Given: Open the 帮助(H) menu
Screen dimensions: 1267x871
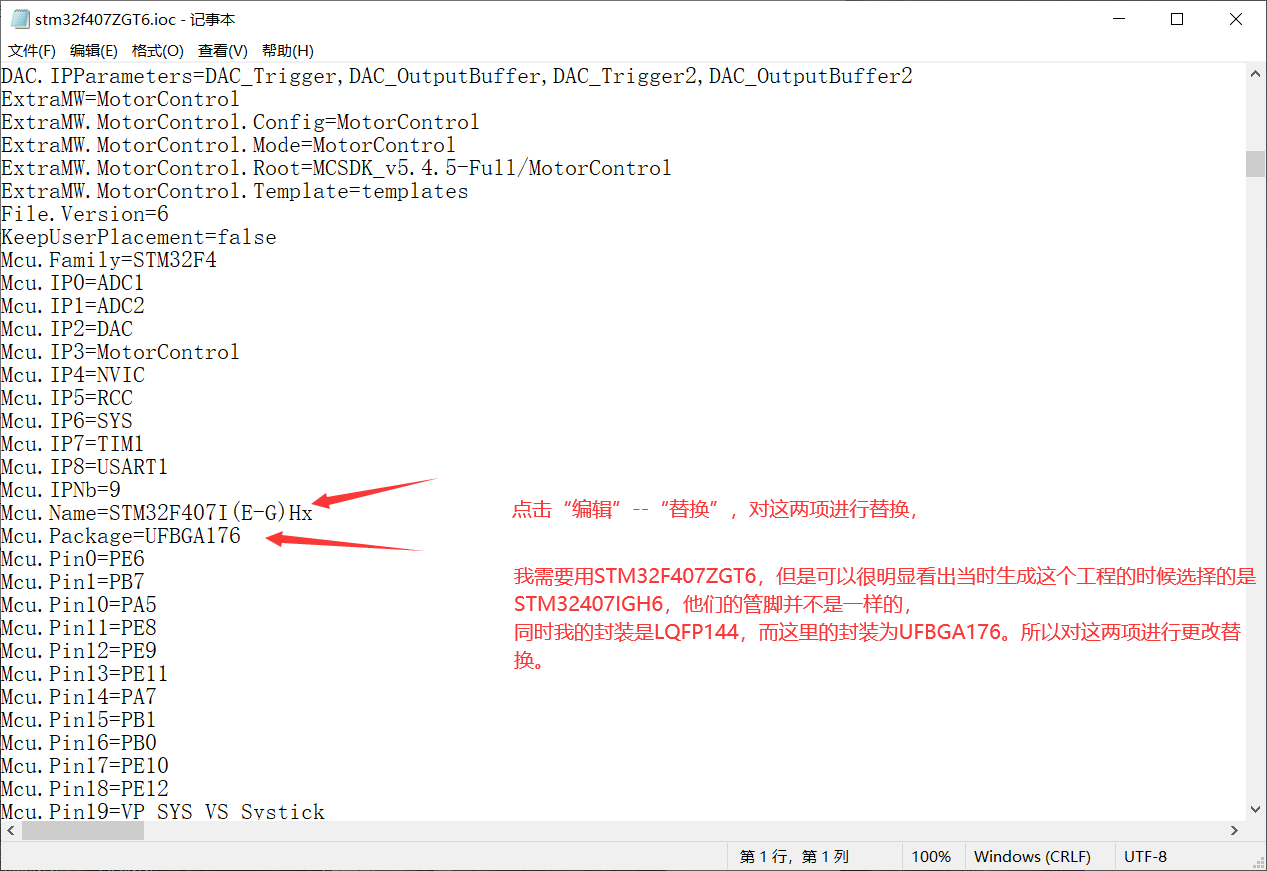Looking at the screenshot, I should (x=287, y=50).
